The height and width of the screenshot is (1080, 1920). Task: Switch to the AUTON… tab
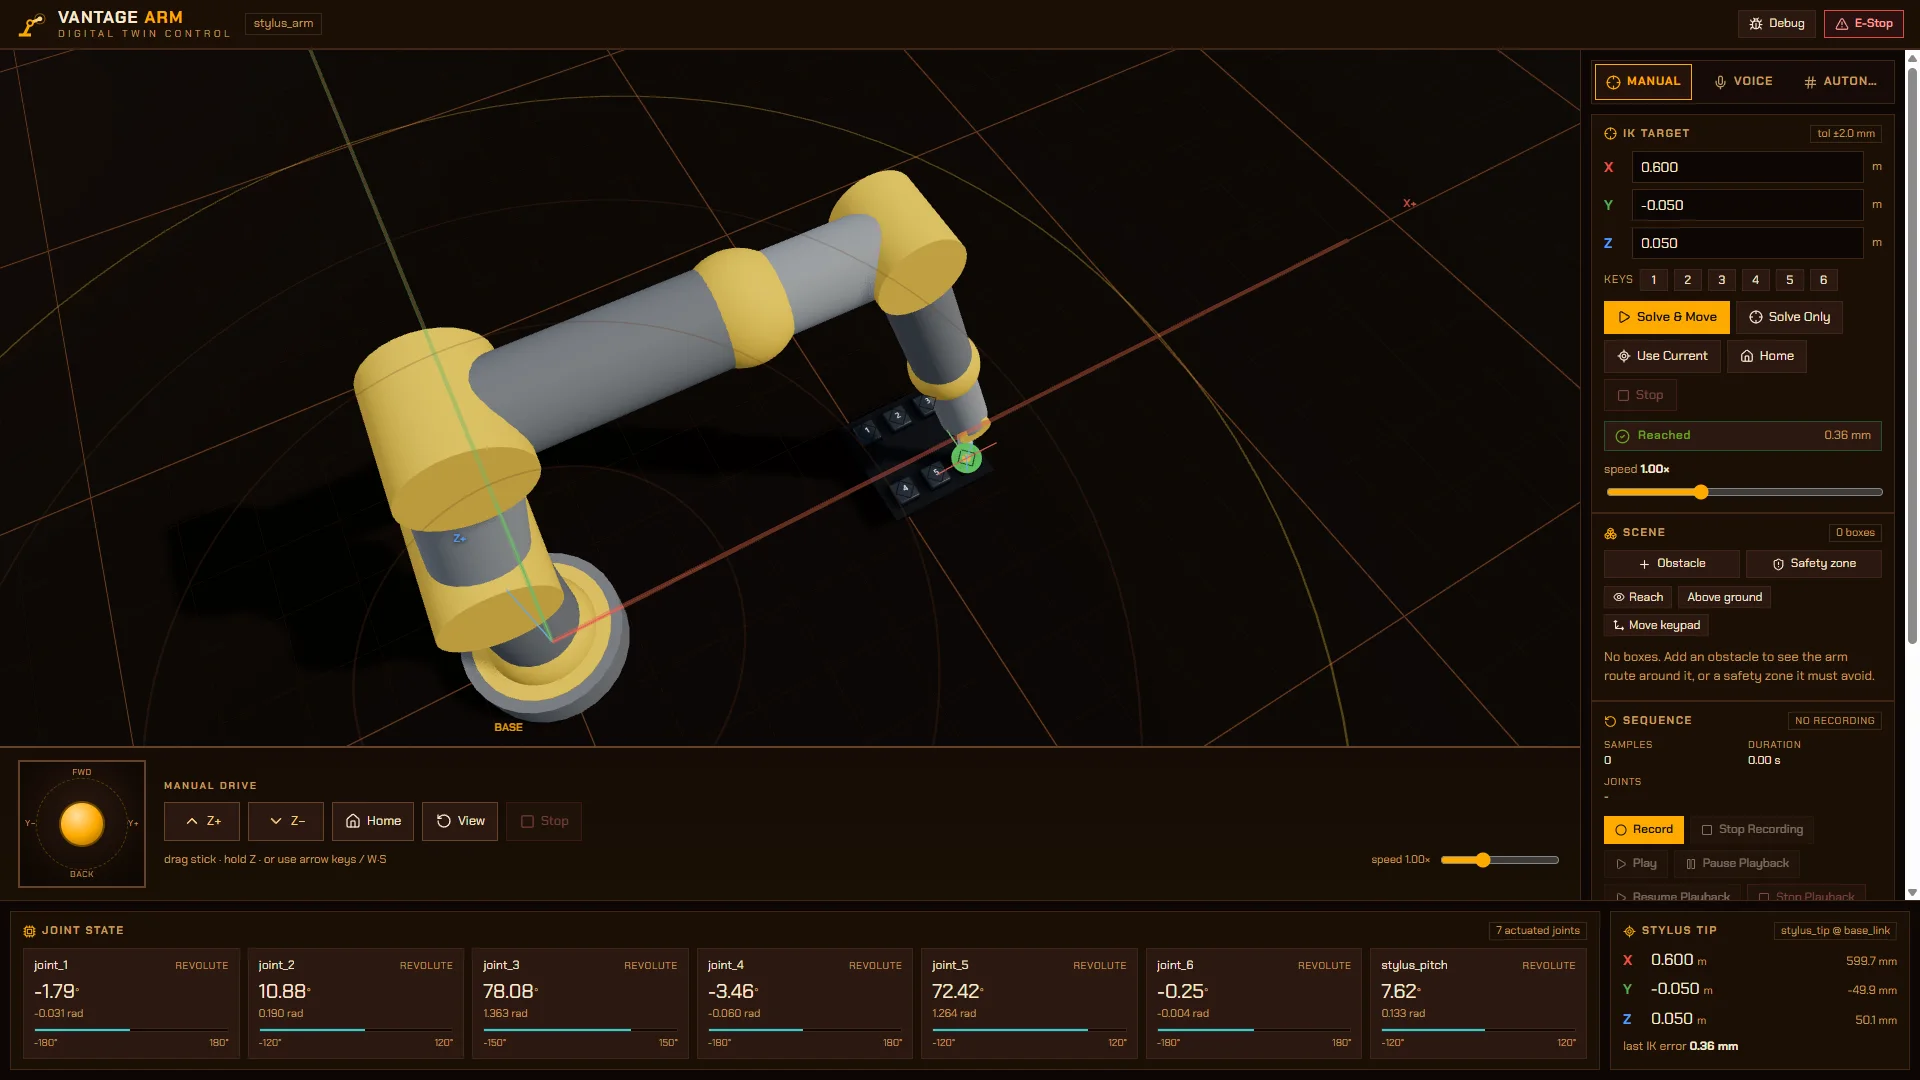(1840, 82)
